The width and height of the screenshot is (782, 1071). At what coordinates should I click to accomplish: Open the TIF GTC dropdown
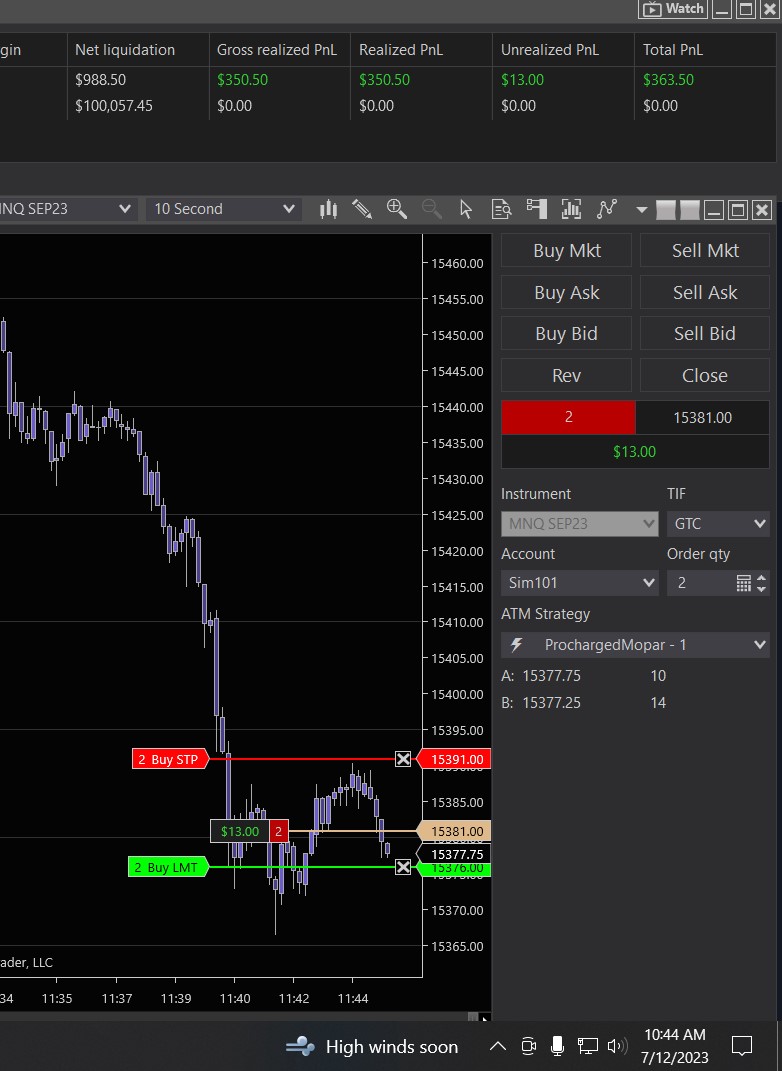(x=718, y=524)
